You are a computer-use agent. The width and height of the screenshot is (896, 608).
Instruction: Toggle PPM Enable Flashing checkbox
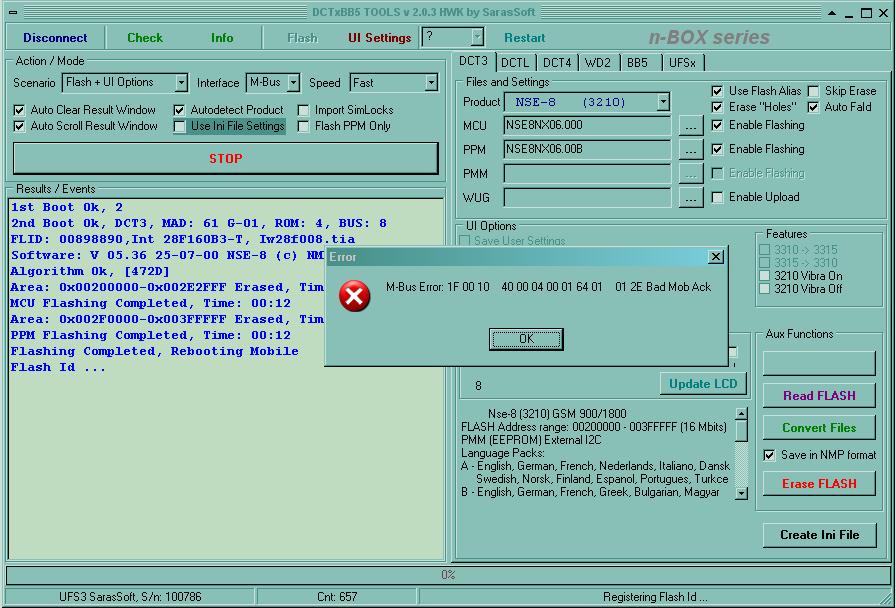pos(717,149)
